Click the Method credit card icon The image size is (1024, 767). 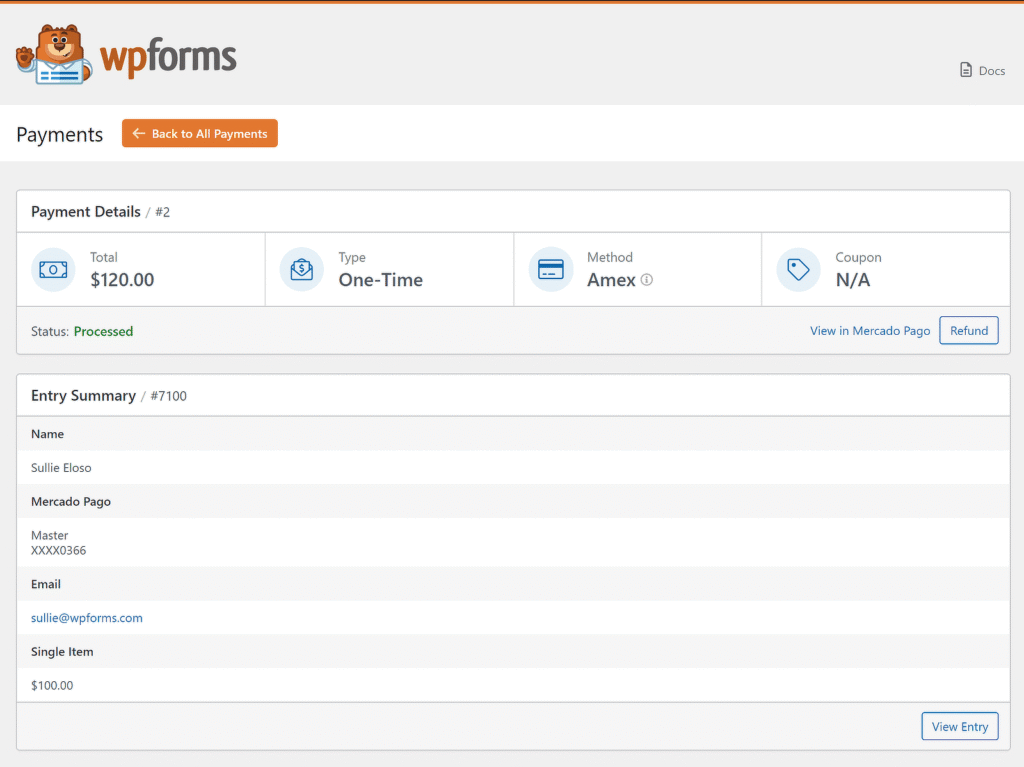click(x=551, y=269)
